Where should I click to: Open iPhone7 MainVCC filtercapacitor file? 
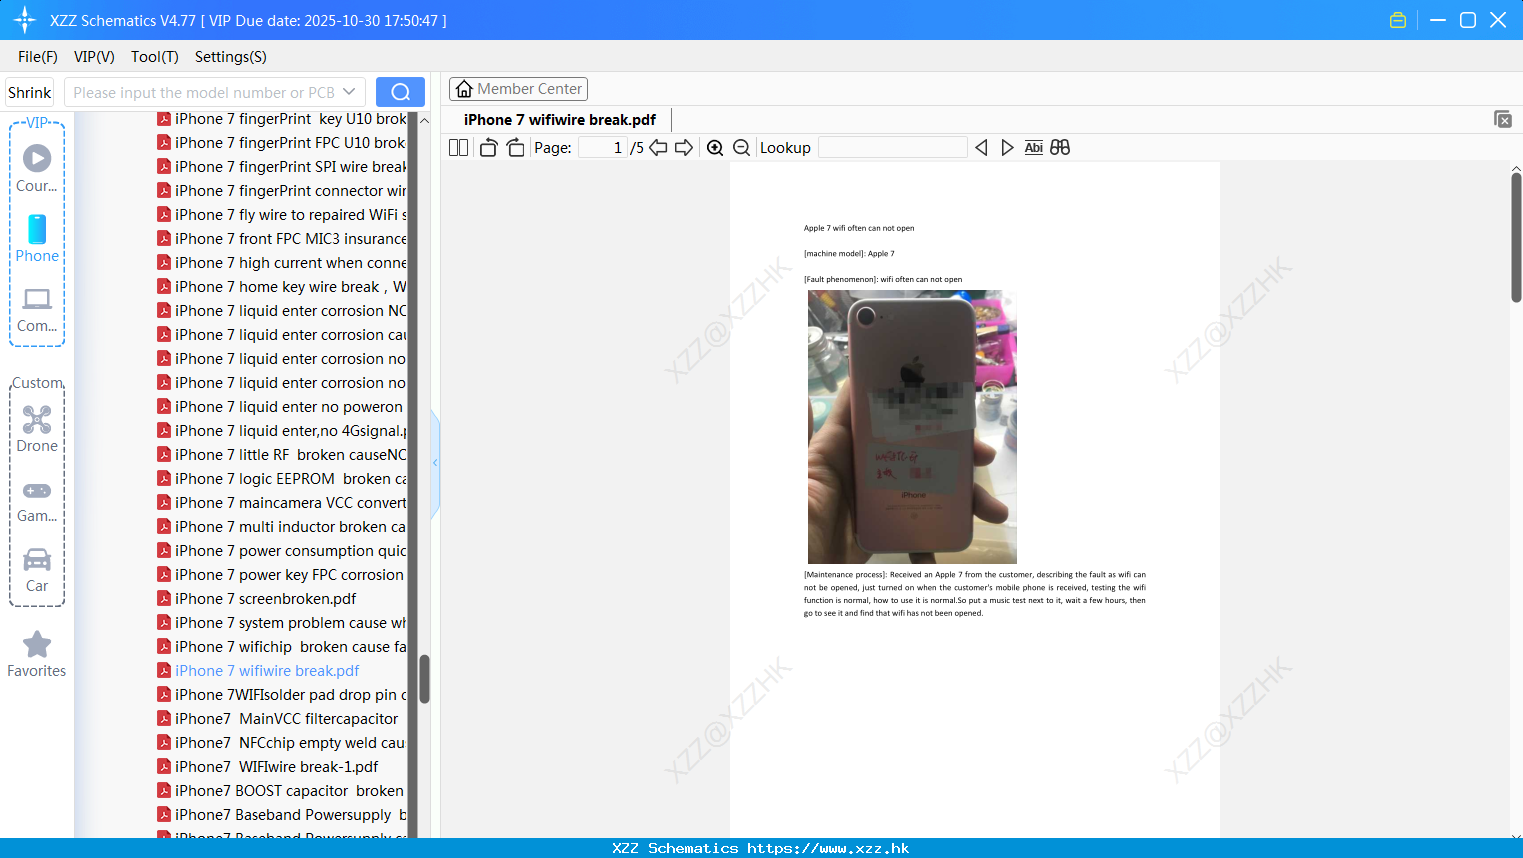point(277,719)
